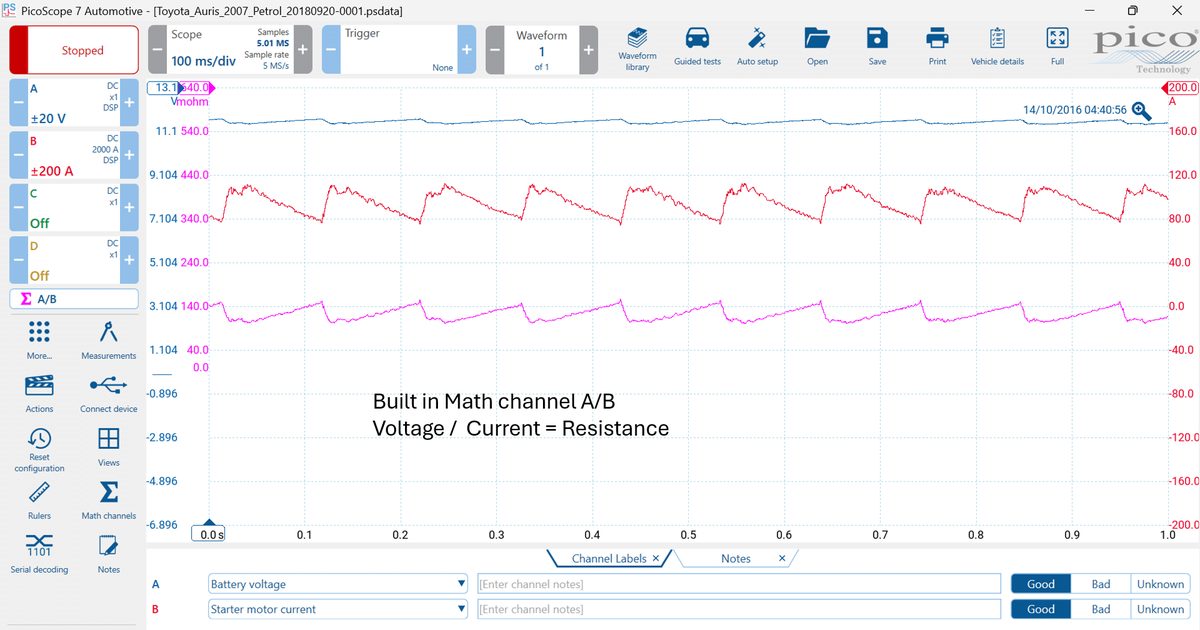Click the zoom magnifier icon on graph
Image resolution: width=1200 pixels, height=630 pixels.
tap(1141, 111)
